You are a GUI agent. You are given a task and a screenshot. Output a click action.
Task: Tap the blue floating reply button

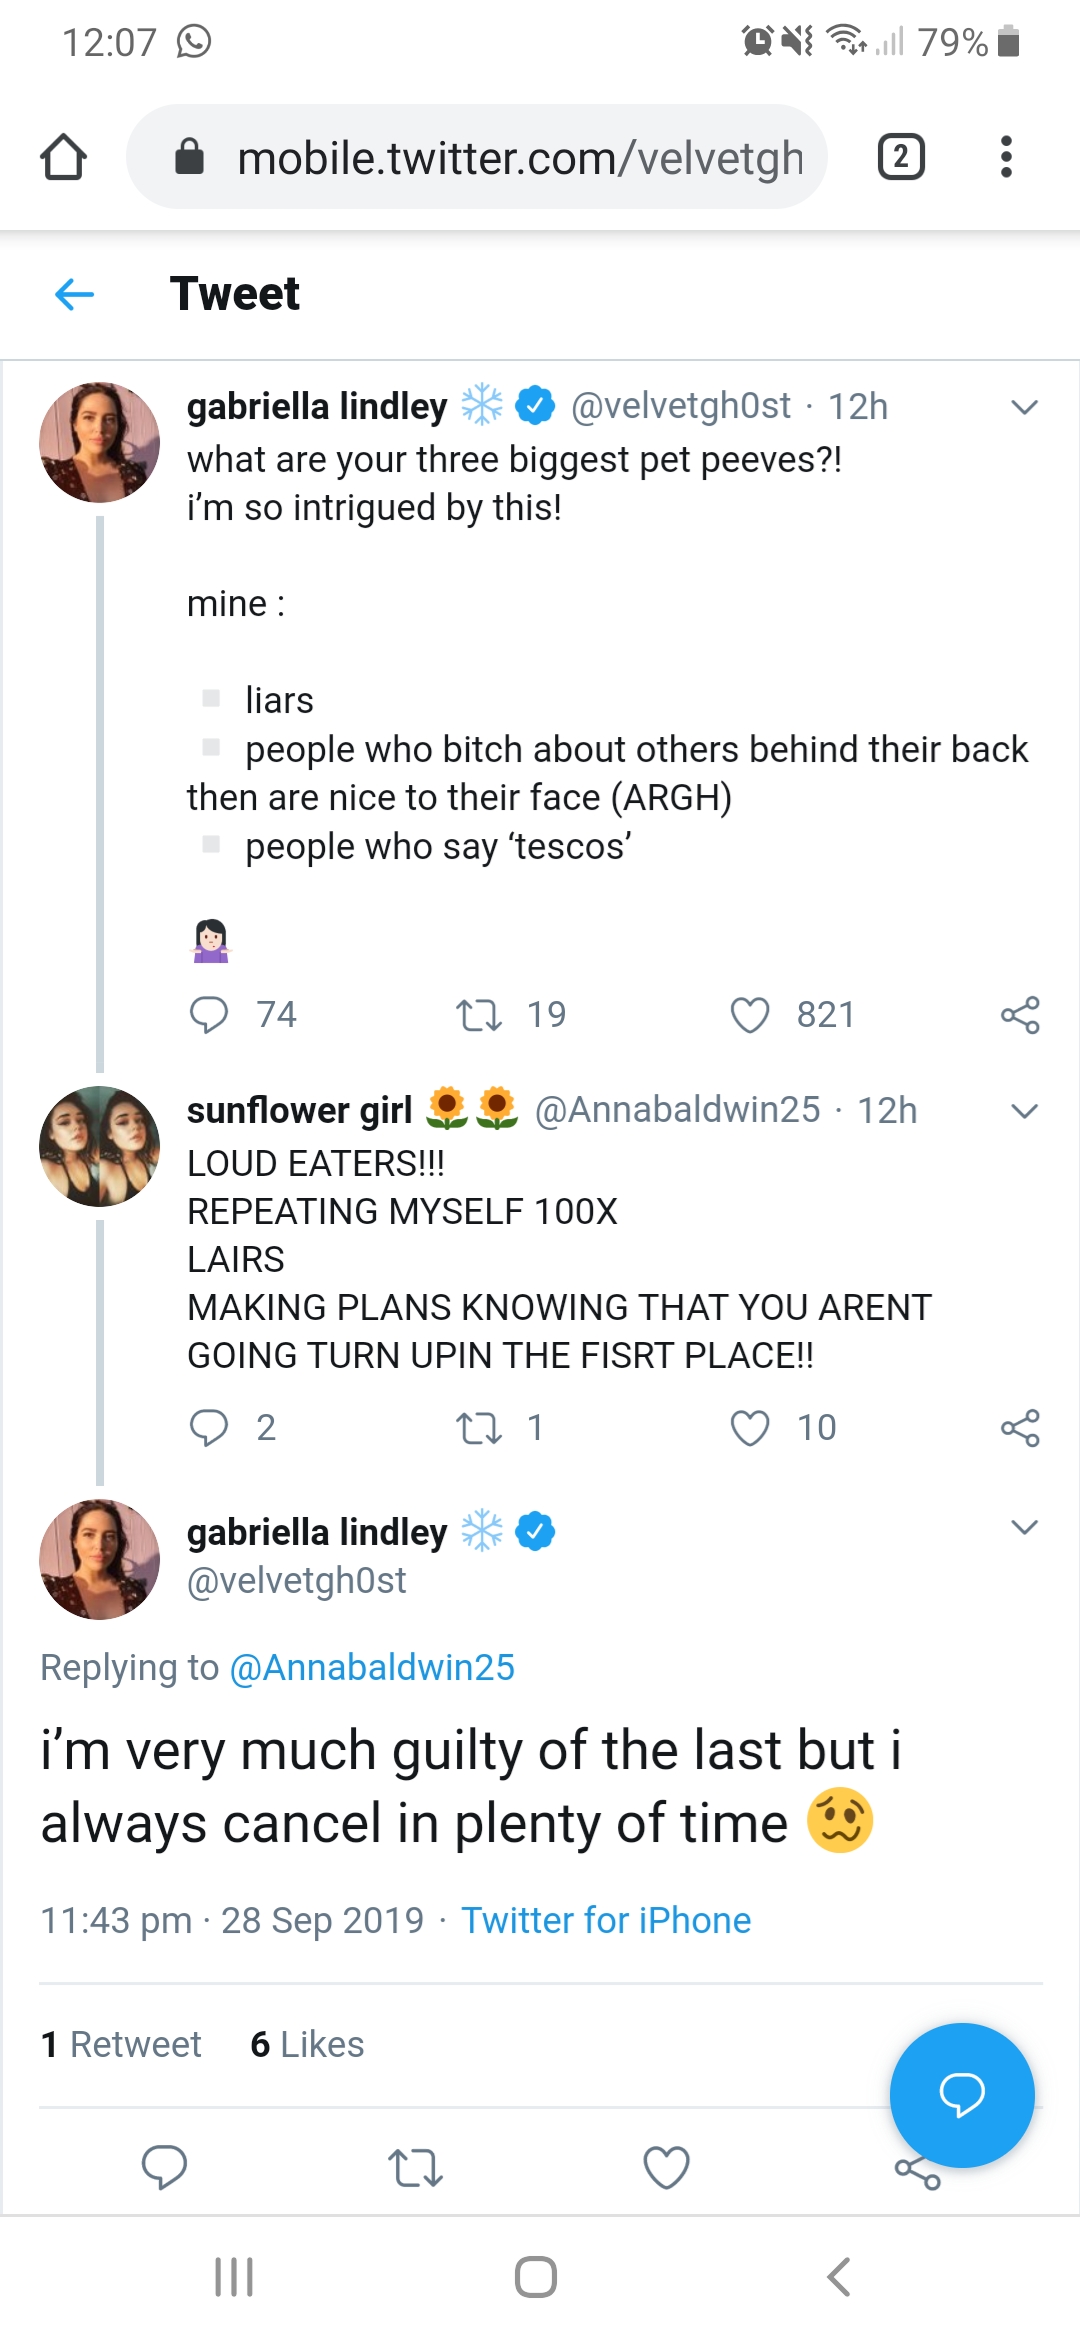(962, 2095)
